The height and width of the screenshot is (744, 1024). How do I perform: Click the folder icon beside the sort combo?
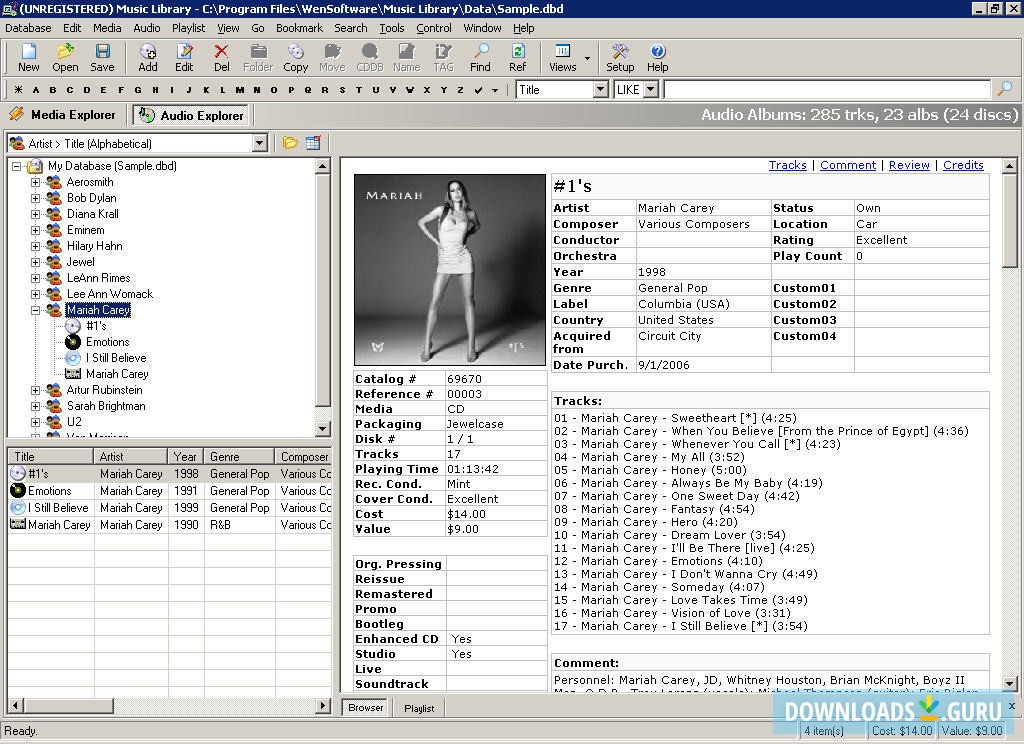[x=290, y=142]
